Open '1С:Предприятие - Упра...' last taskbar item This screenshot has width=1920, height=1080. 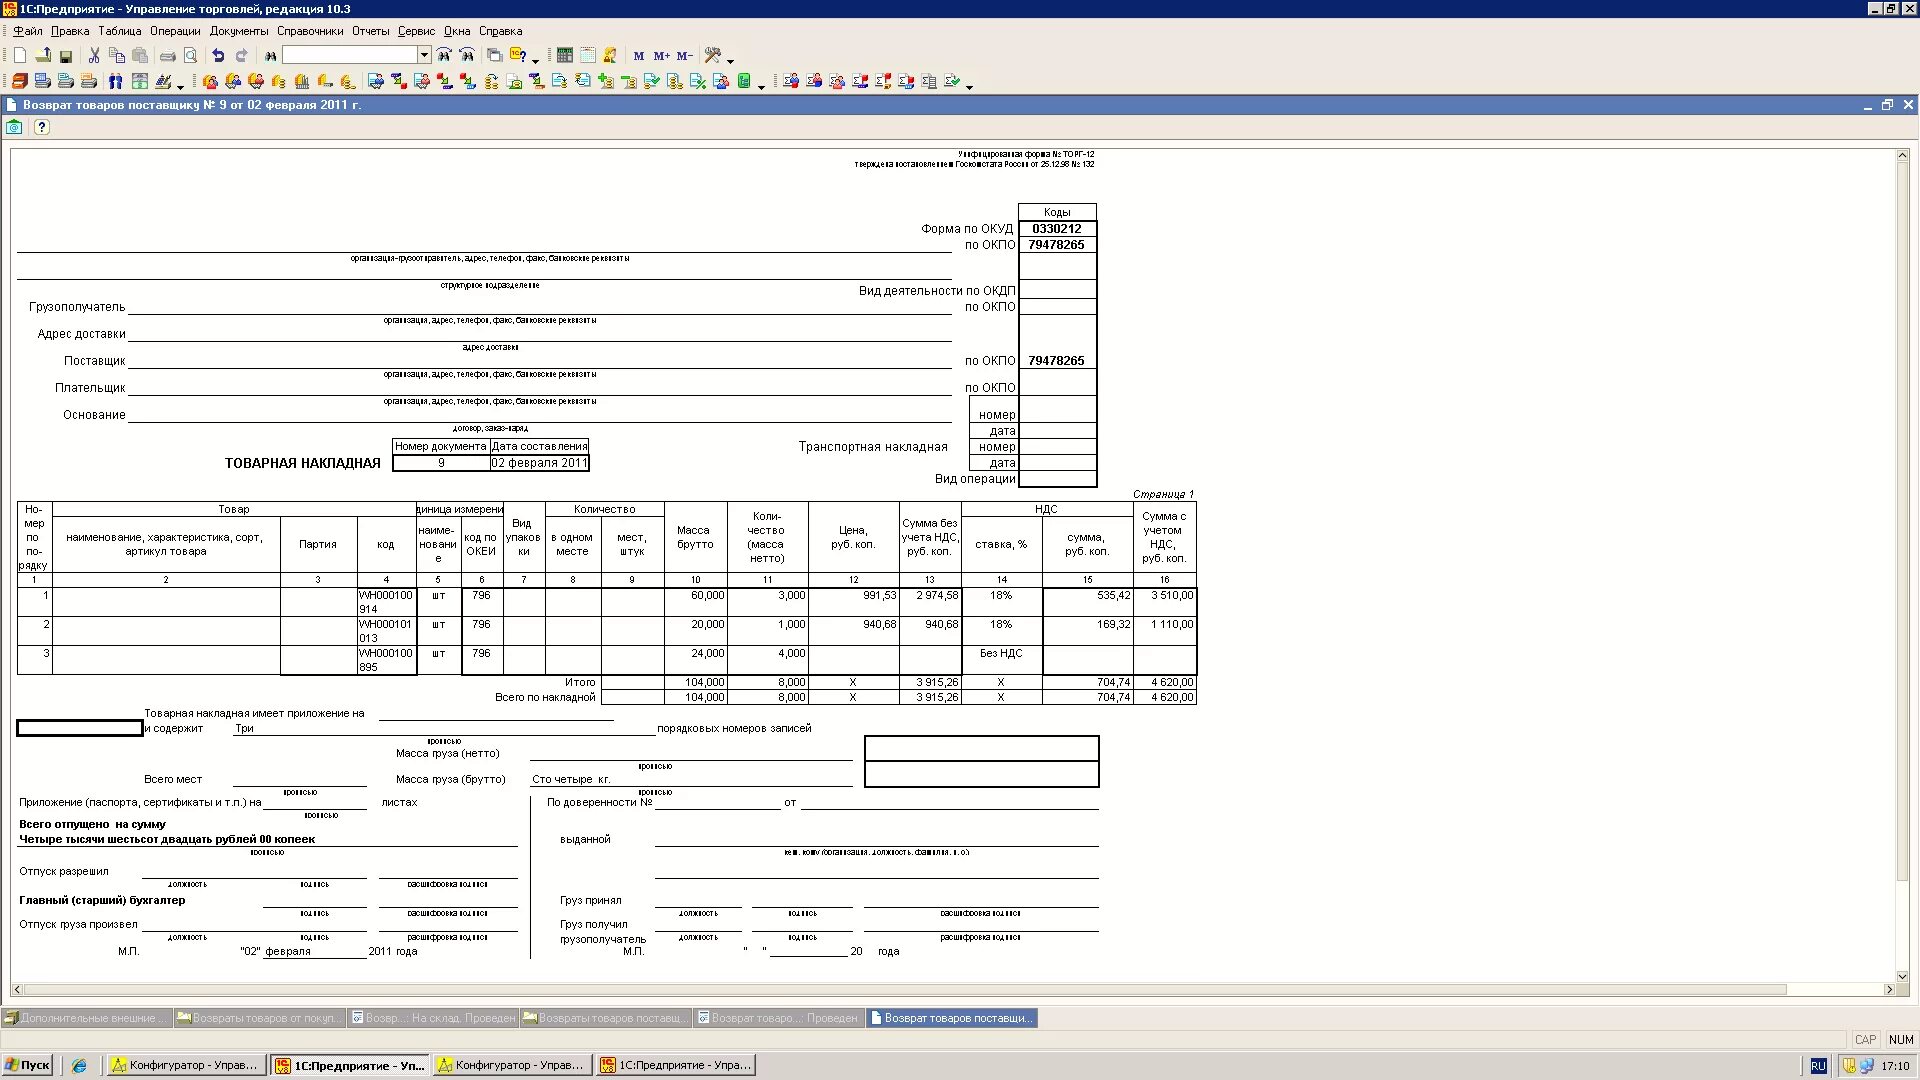(676, 1065)
